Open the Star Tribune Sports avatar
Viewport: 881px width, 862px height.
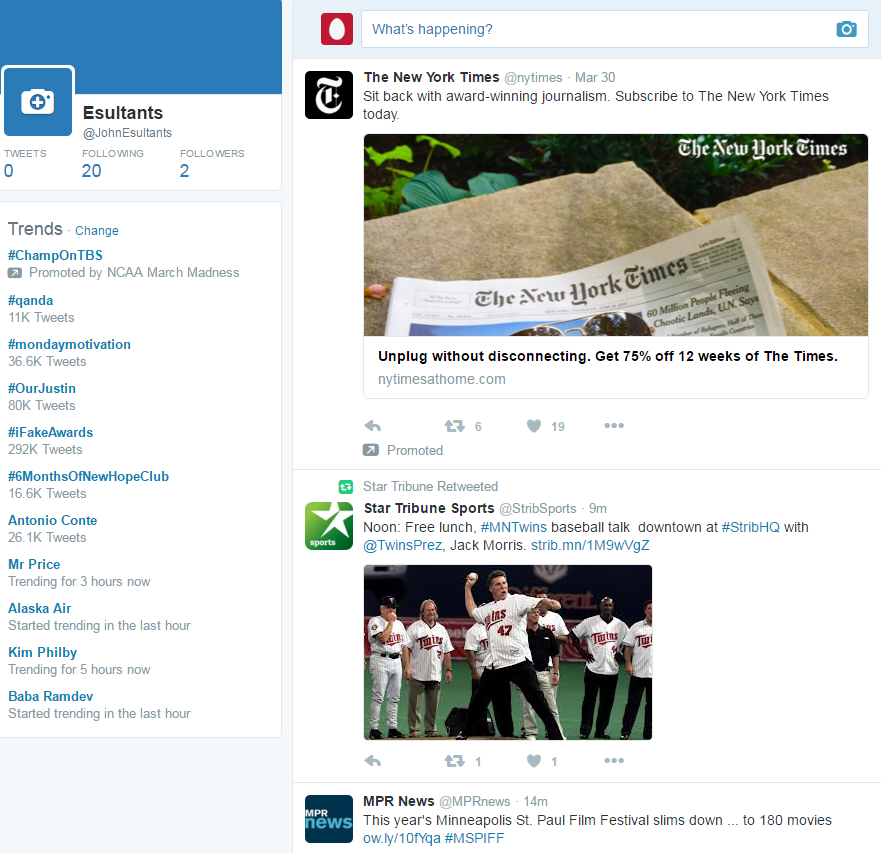(x=329, y=526)
